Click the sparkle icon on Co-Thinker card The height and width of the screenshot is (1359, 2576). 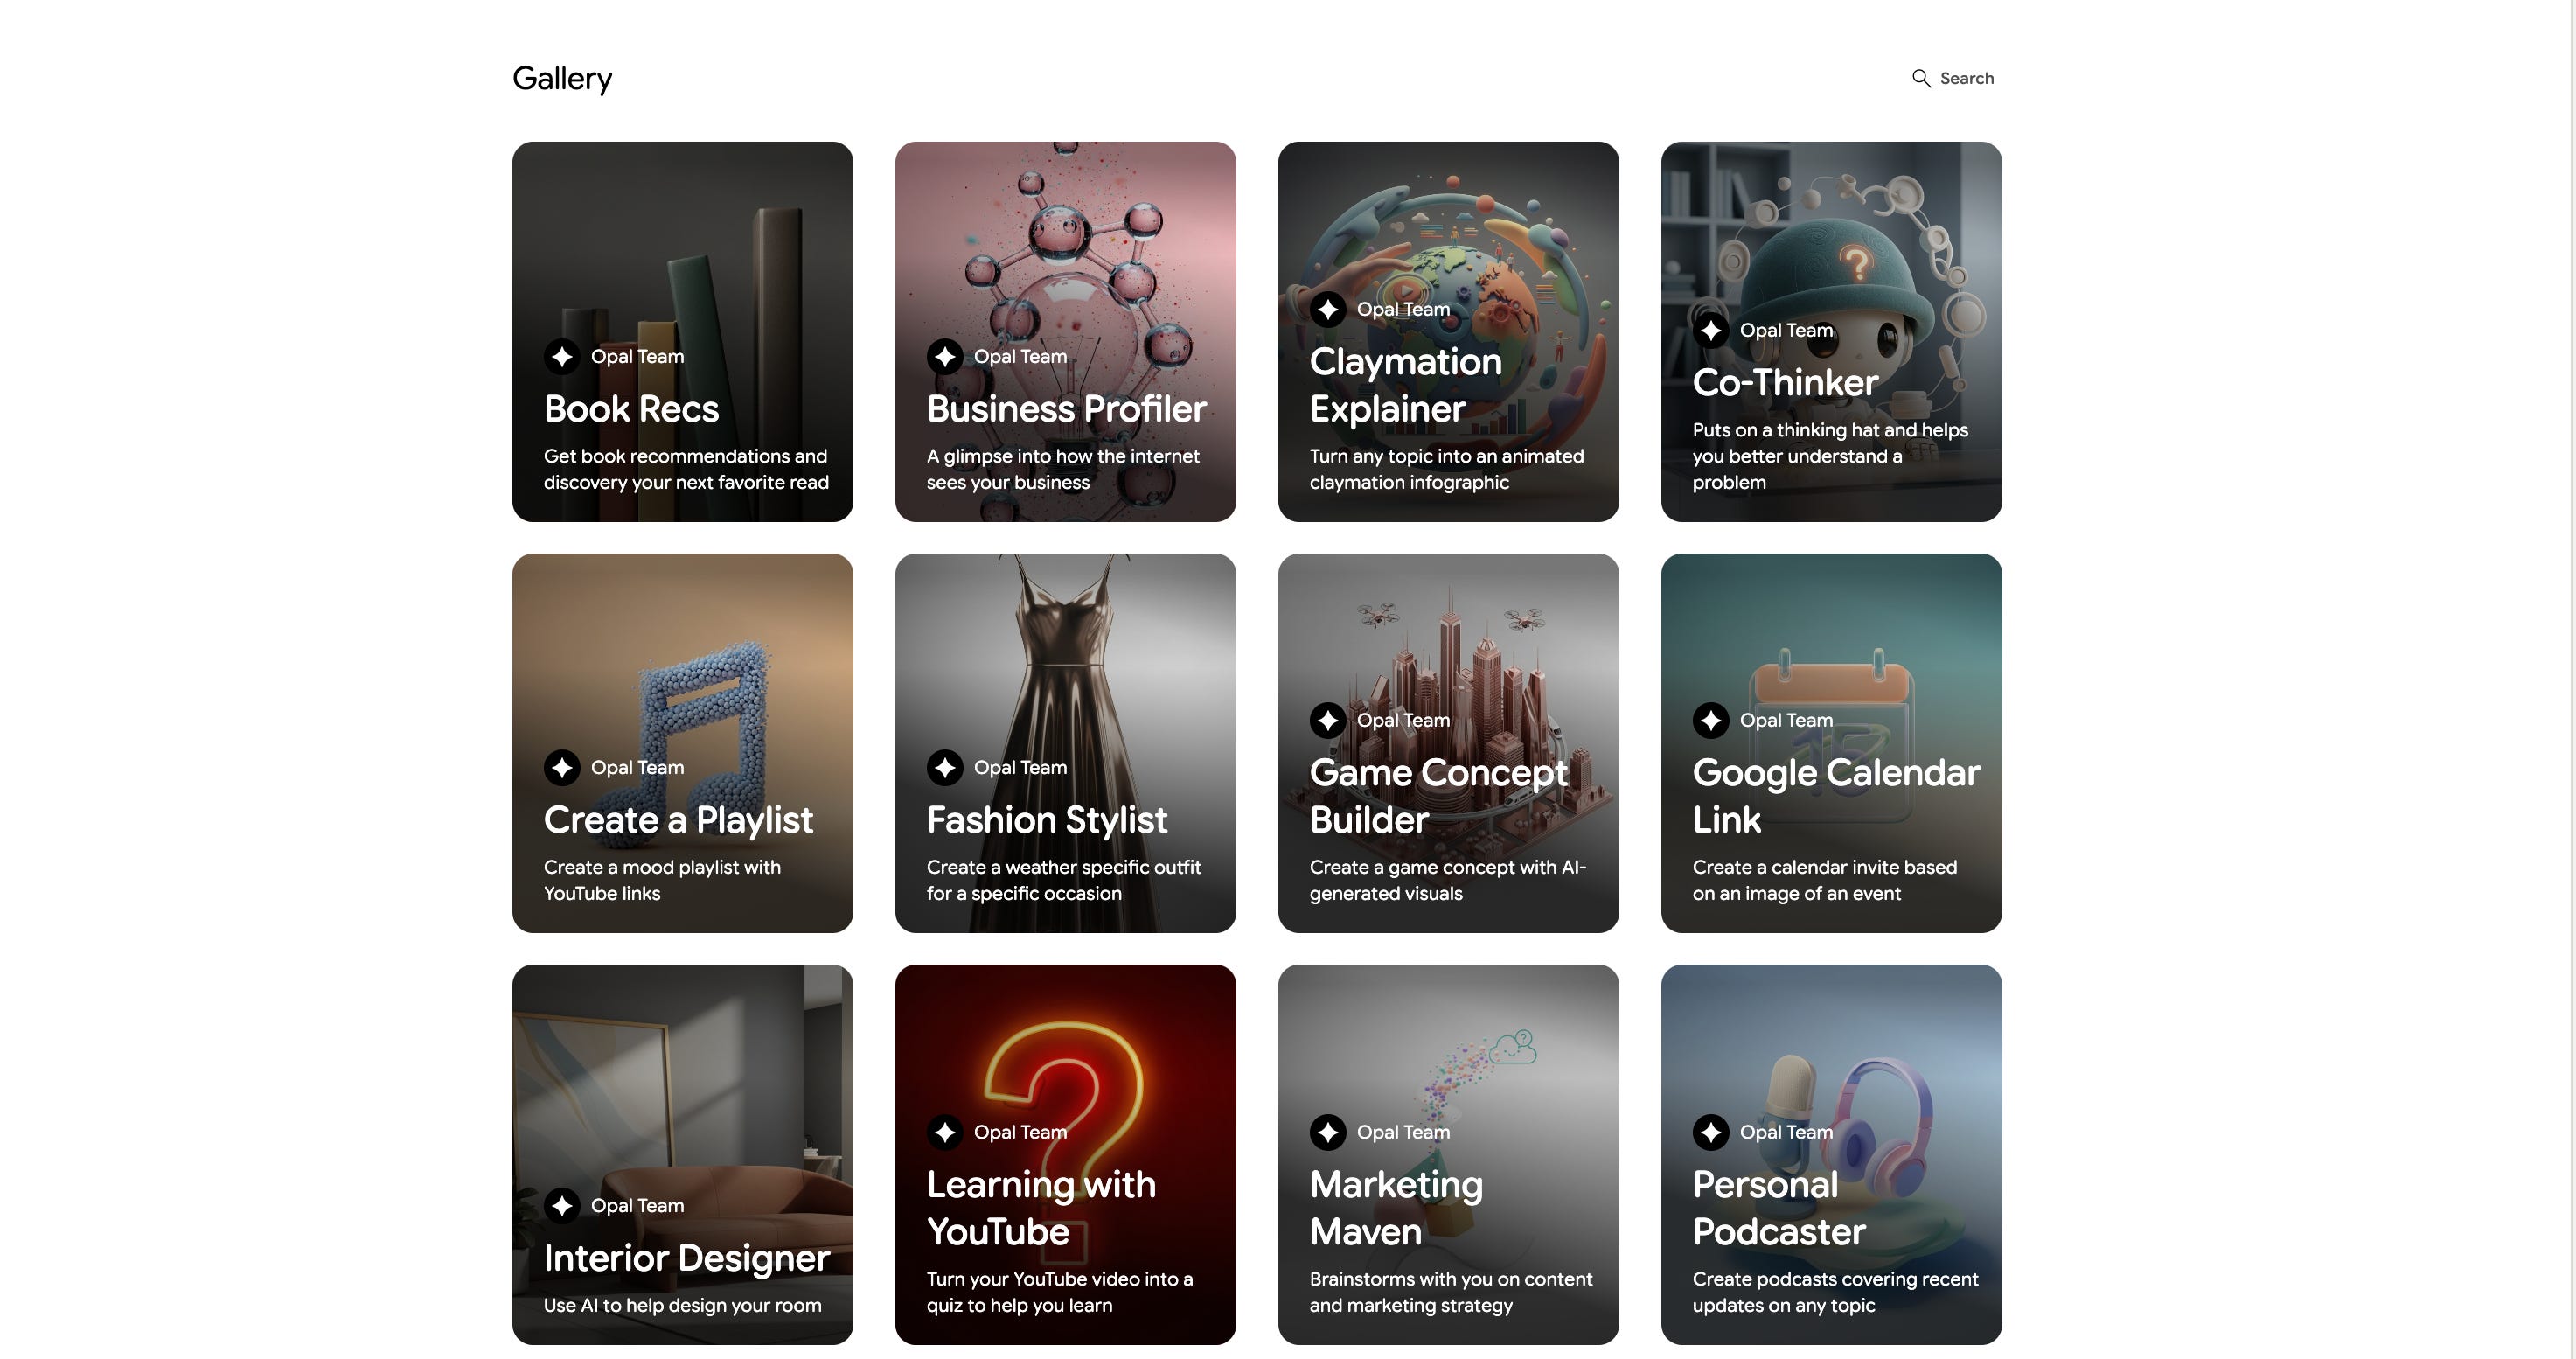pos(1711,330)
